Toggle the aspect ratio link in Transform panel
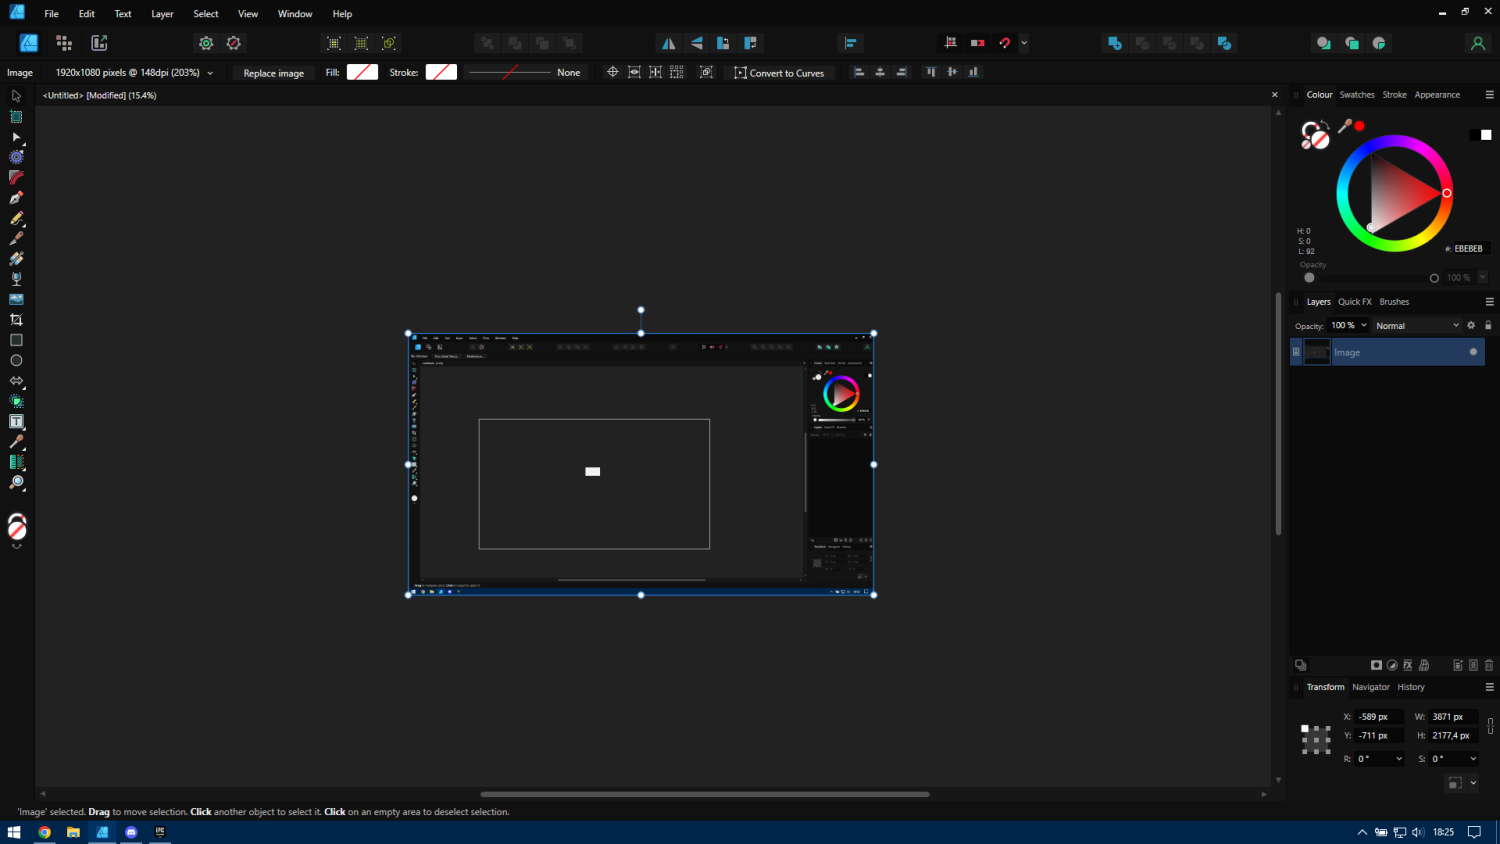The height and width of the screenshot is (844, 1500). (1490, 726)
